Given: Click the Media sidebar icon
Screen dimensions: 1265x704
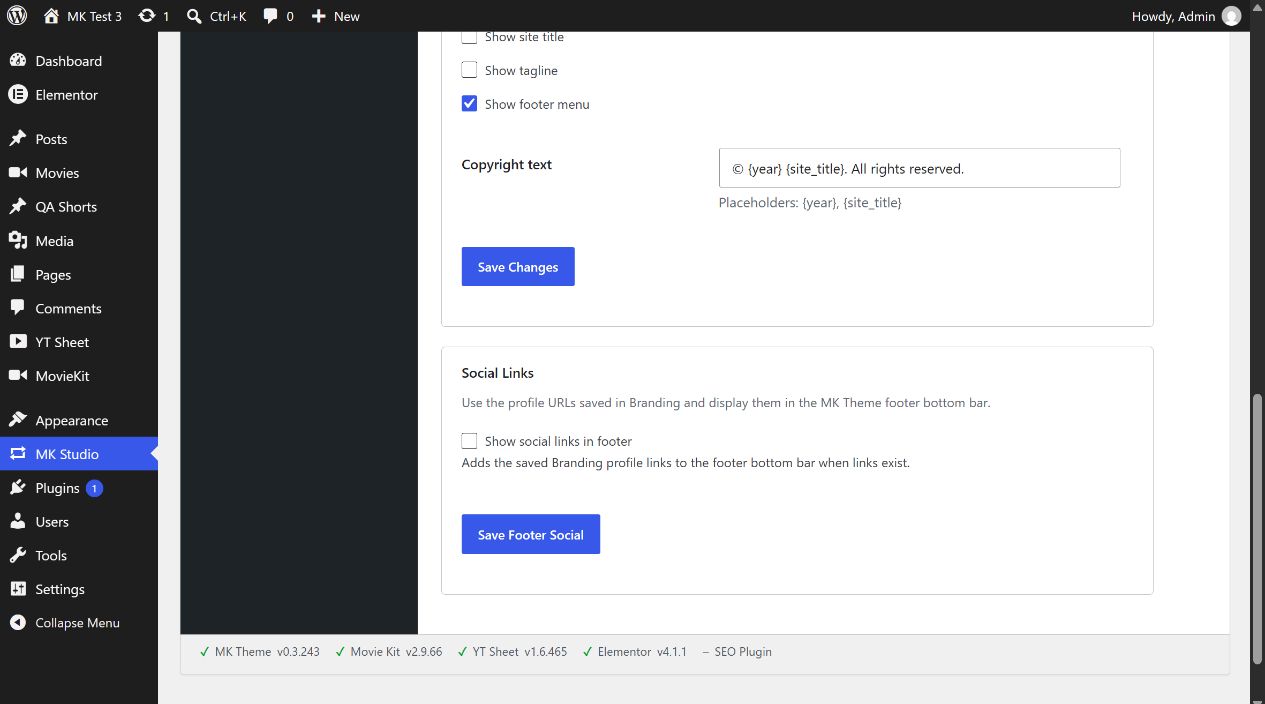Looking at the screenshot, I should 17,241.
